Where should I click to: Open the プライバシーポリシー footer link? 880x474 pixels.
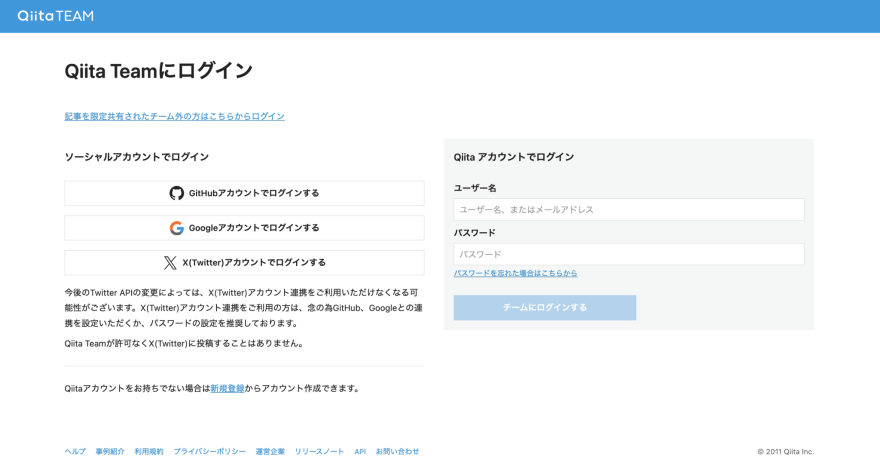point(209,452)
